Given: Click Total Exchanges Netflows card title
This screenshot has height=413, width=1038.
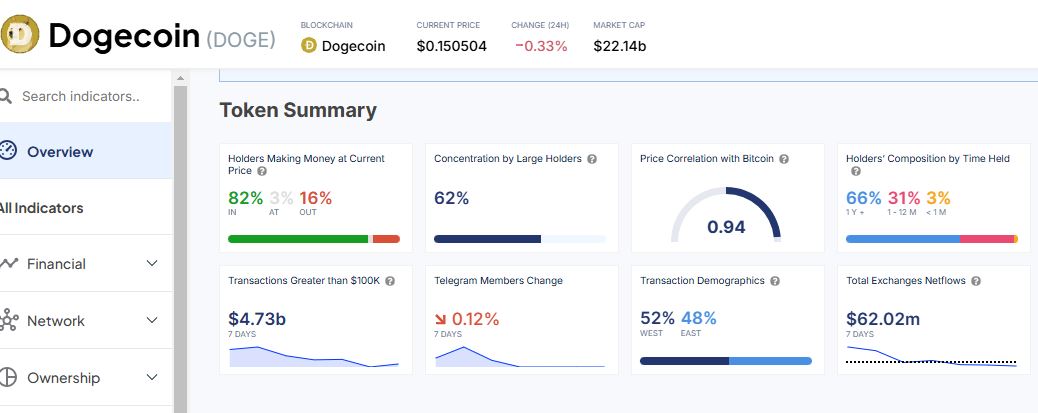Looking at the screenshot, I should click(x=906, y=281).
